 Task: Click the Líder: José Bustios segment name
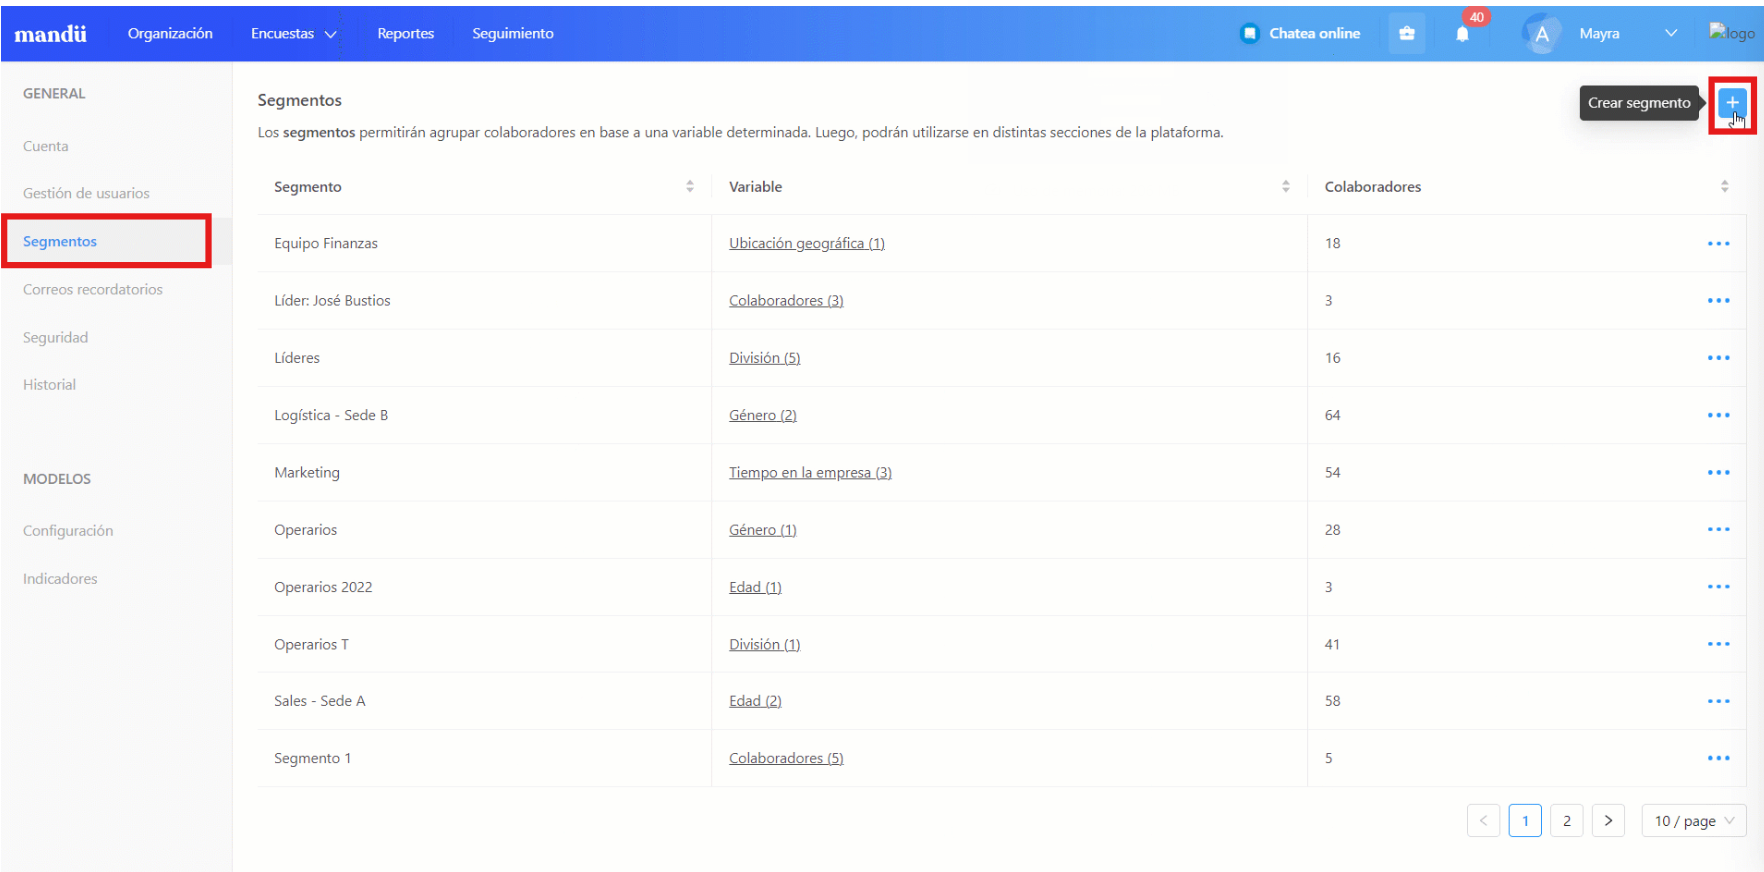coord(332,301)
